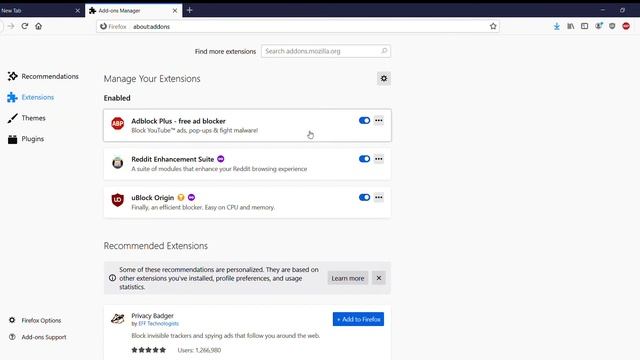640x360 pixels.
Task: Disable Adblock Plus with its toggle
Action: click(x=364, y=120)
